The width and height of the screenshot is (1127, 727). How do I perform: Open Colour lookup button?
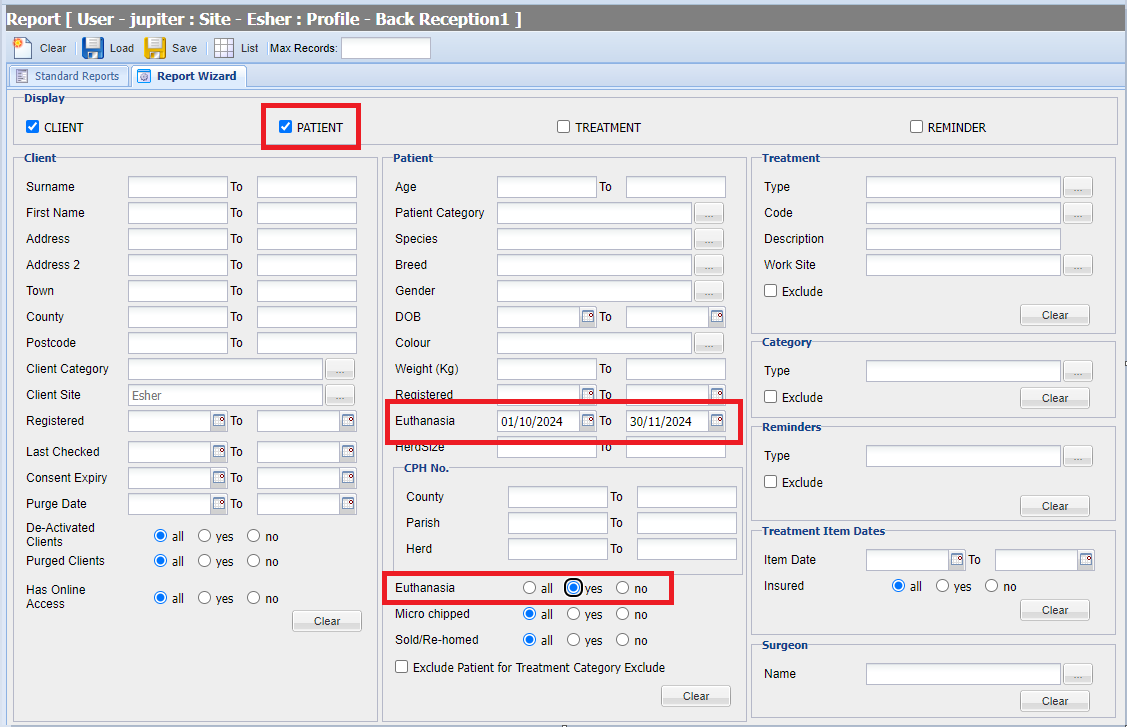pos(709,343)
